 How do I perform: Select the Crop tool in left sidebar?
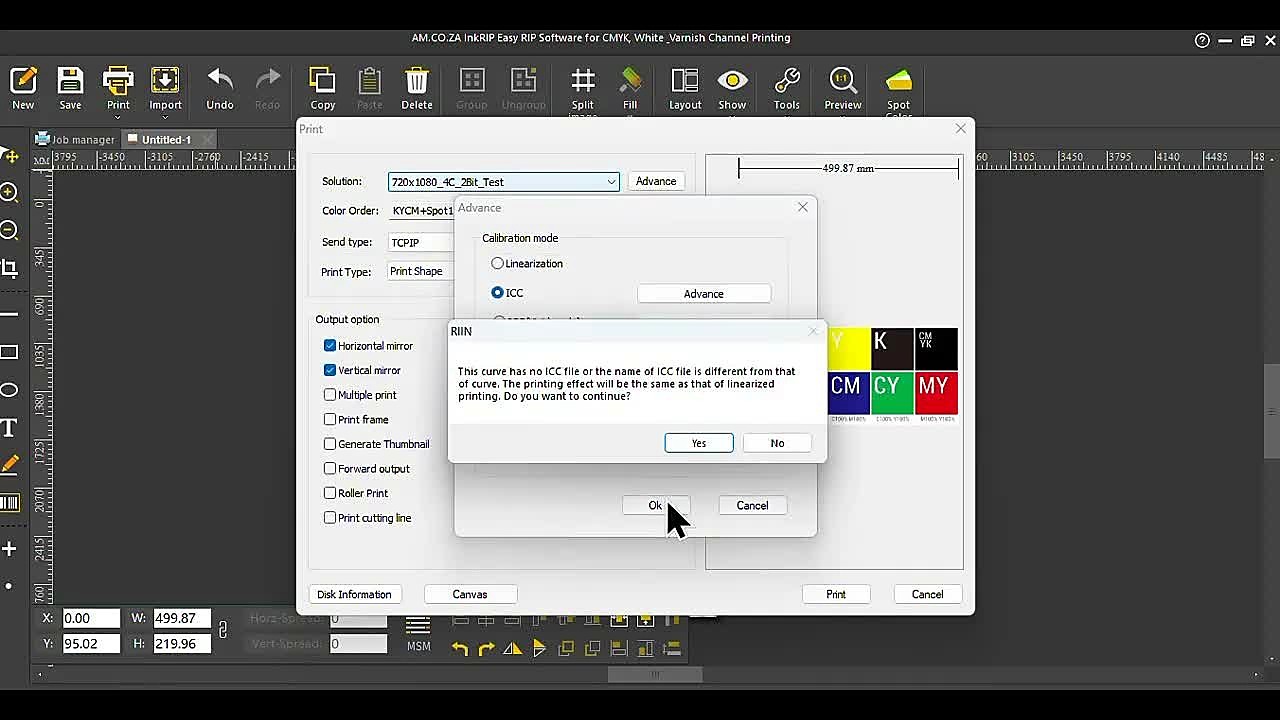click(x=9, y=268)
